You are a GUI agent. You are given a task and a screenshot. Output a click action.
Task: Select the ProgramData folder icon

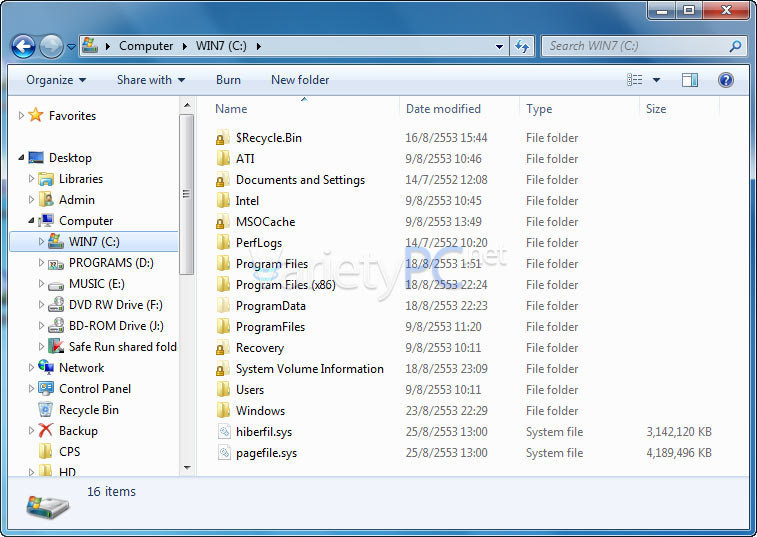223,306
